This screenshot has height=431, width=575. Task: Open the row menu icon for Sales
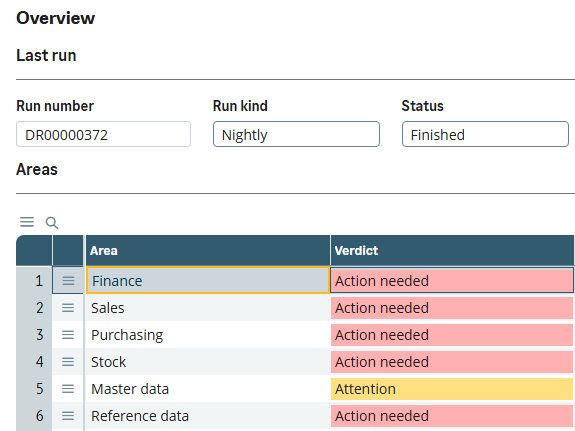(68, 308)
